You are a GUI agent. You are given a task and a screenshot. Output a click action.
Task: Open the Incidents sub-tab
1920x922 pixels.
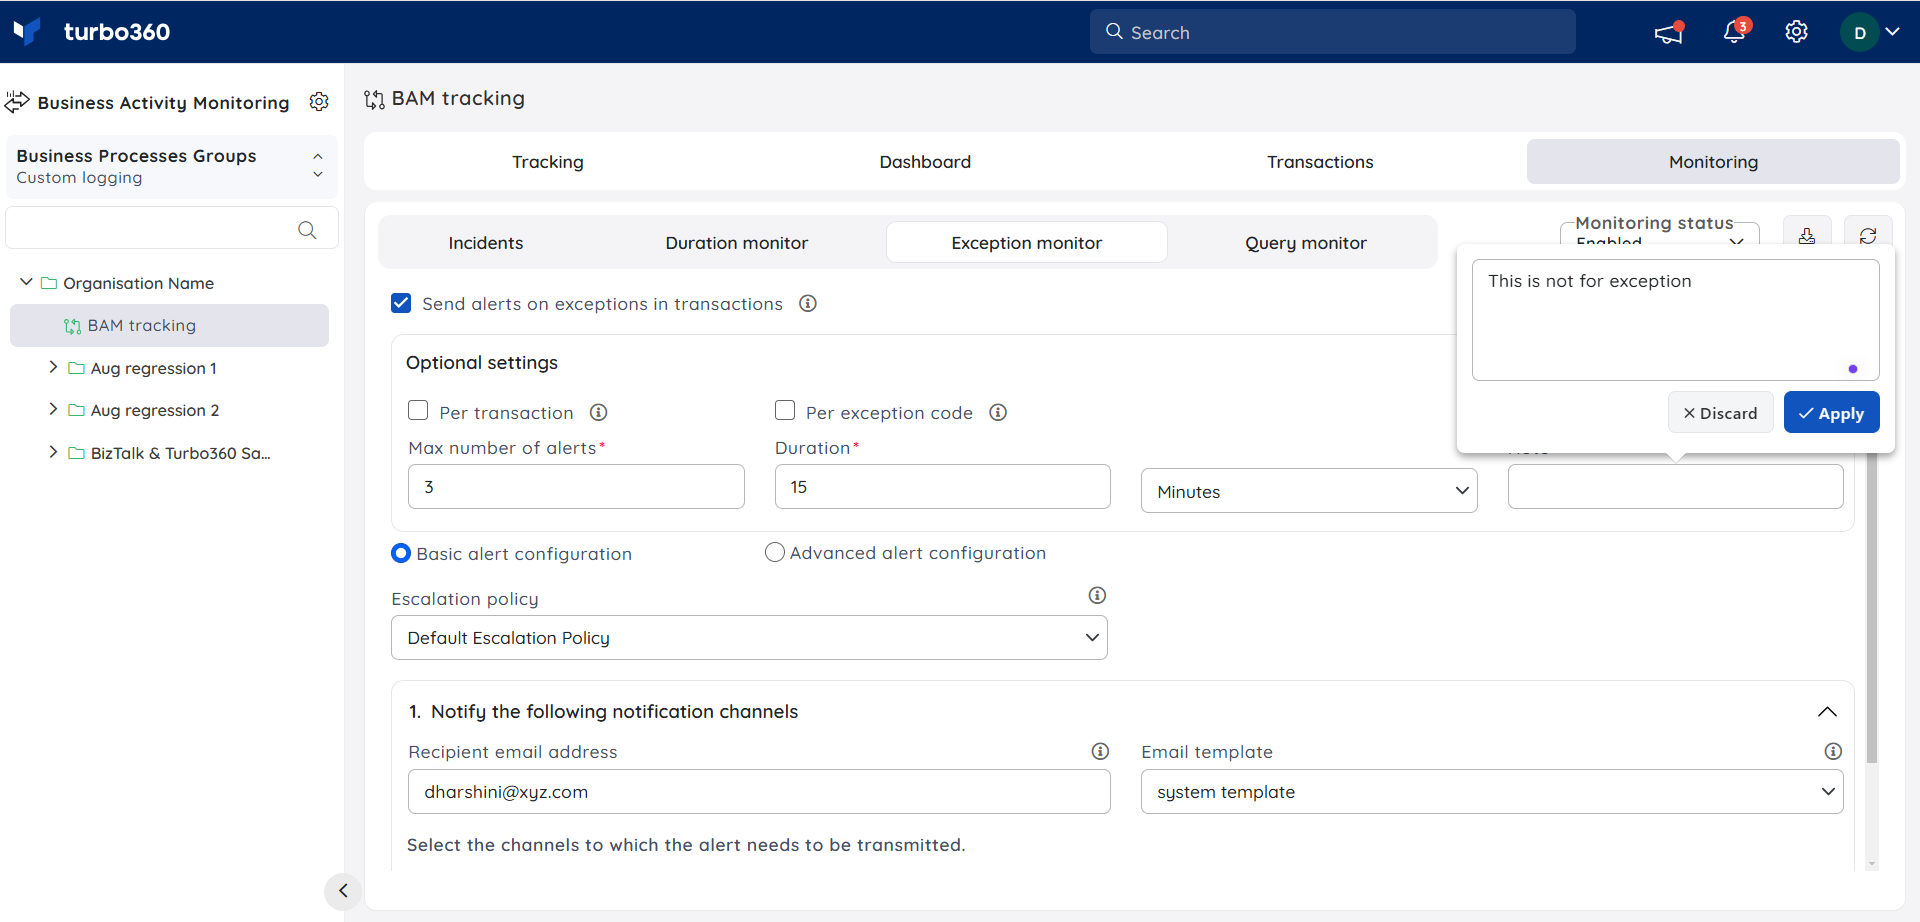[486, 243]
